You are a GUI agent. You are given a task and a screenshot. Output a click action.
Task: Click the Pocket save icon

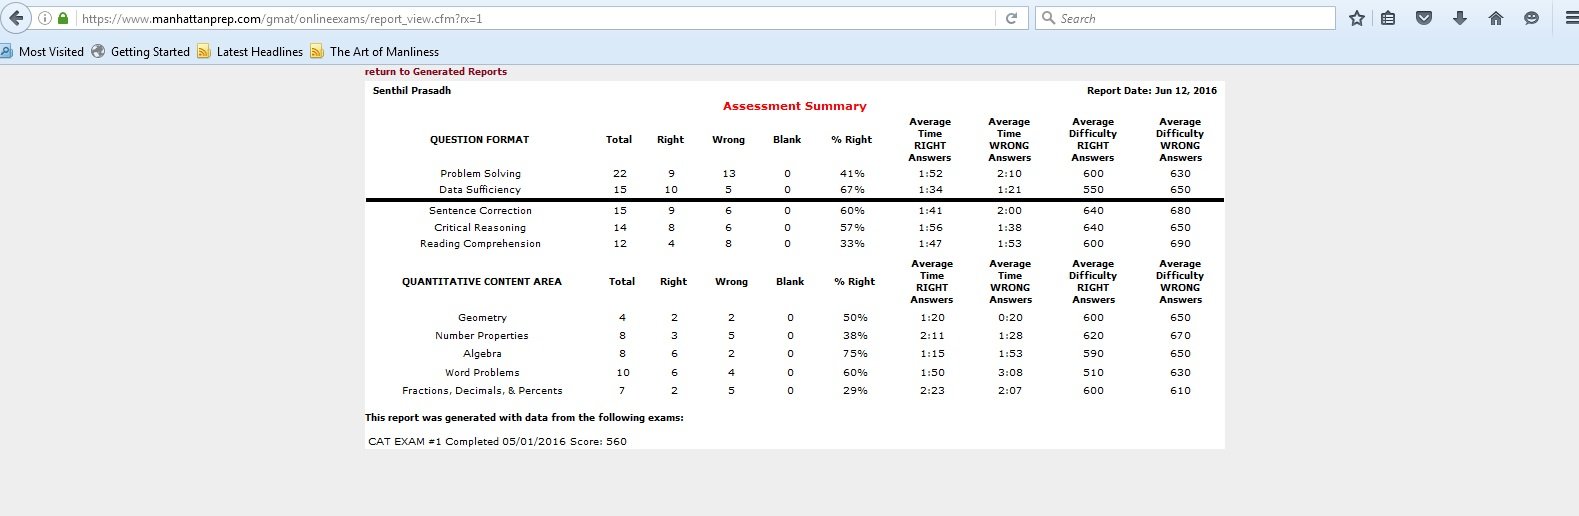pyautogui.click(x=1424, y=18)
